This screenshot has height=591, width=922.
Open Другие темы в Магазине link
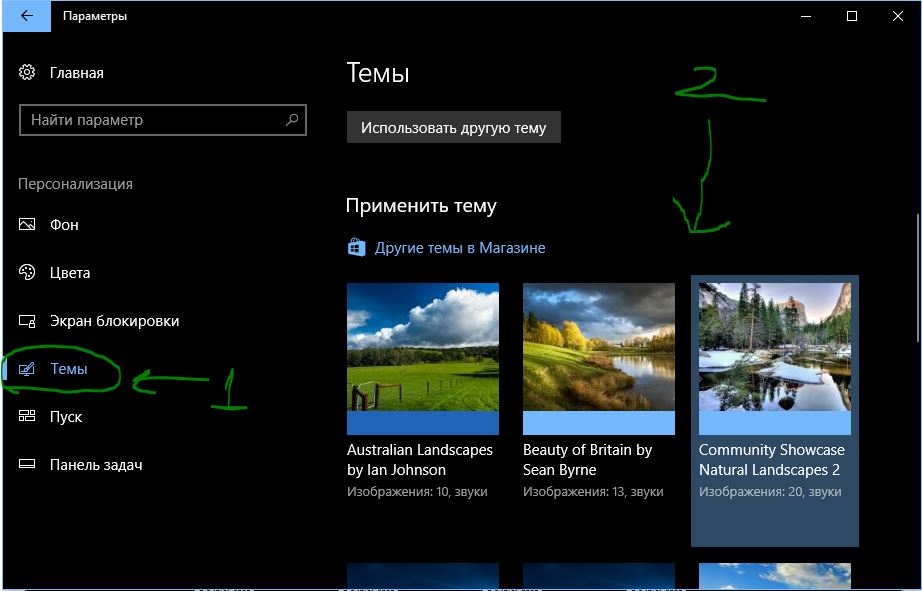pyautogui.click(x=460, y=248)
